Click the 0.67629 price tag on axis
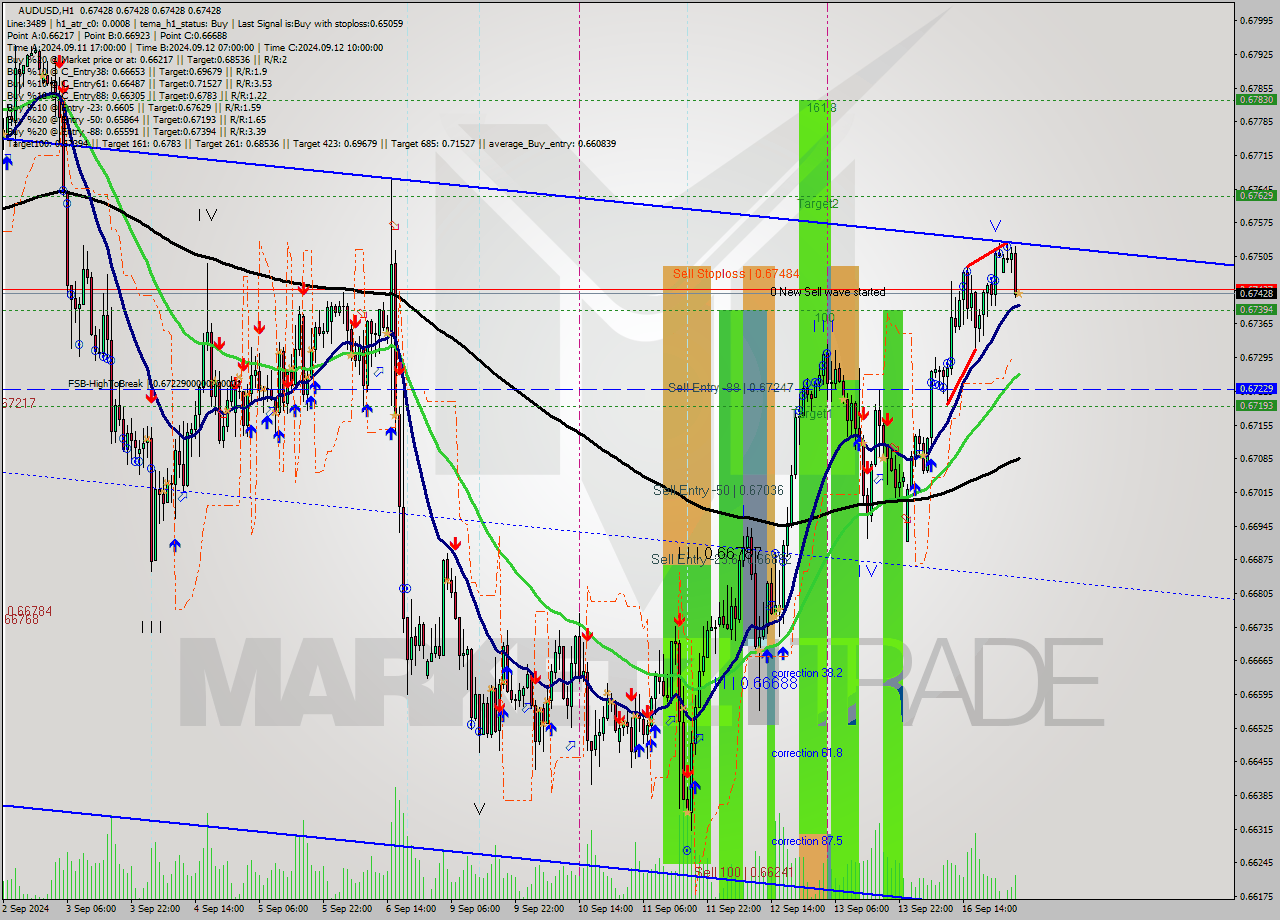The image size is (1280, 920). point(1256,196)
